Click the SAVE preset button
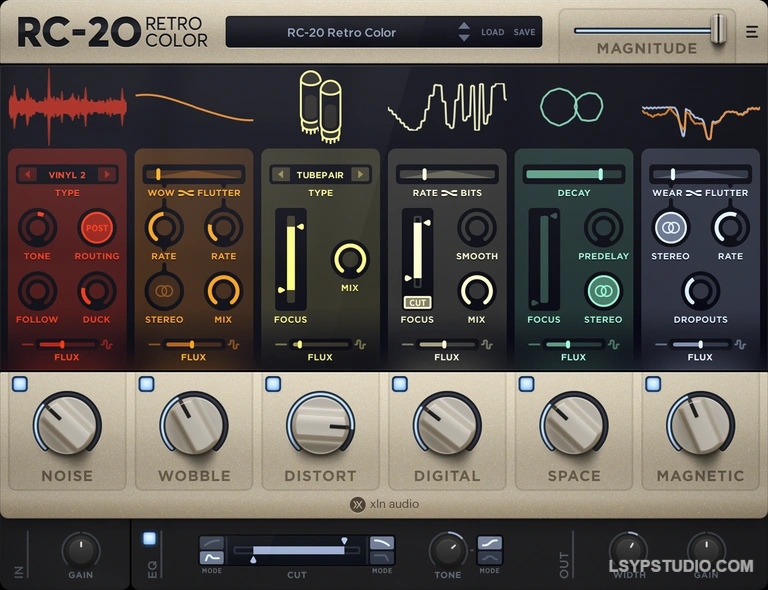This screenshot has width=768, height=590. (524, 32)
